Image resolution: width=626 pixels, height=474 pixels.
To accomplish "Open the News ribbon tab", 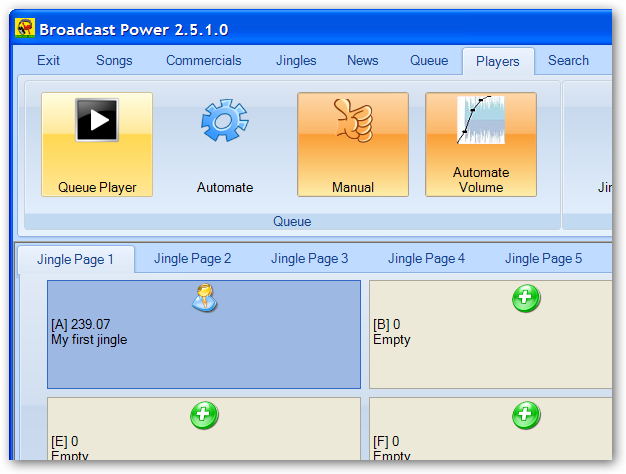I will [x=363, y=60].
